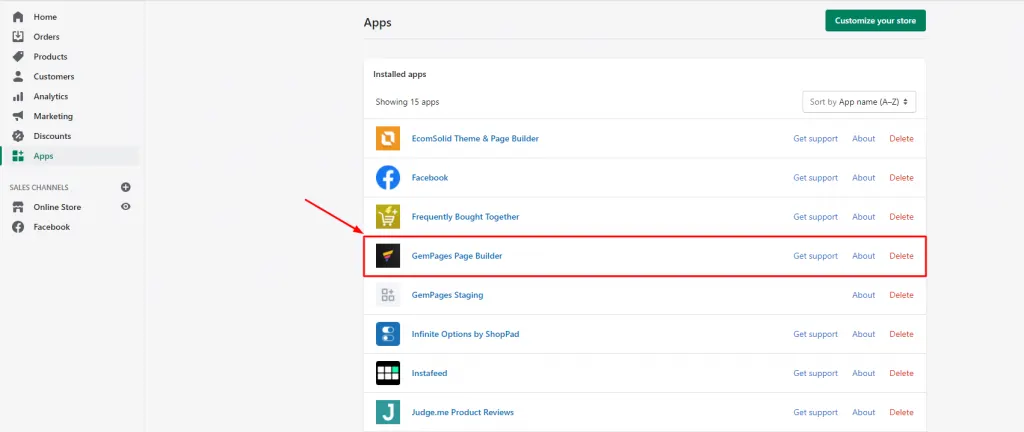
Task: Delete Frequently Bought Together app
Action: [x=901, y=217]
